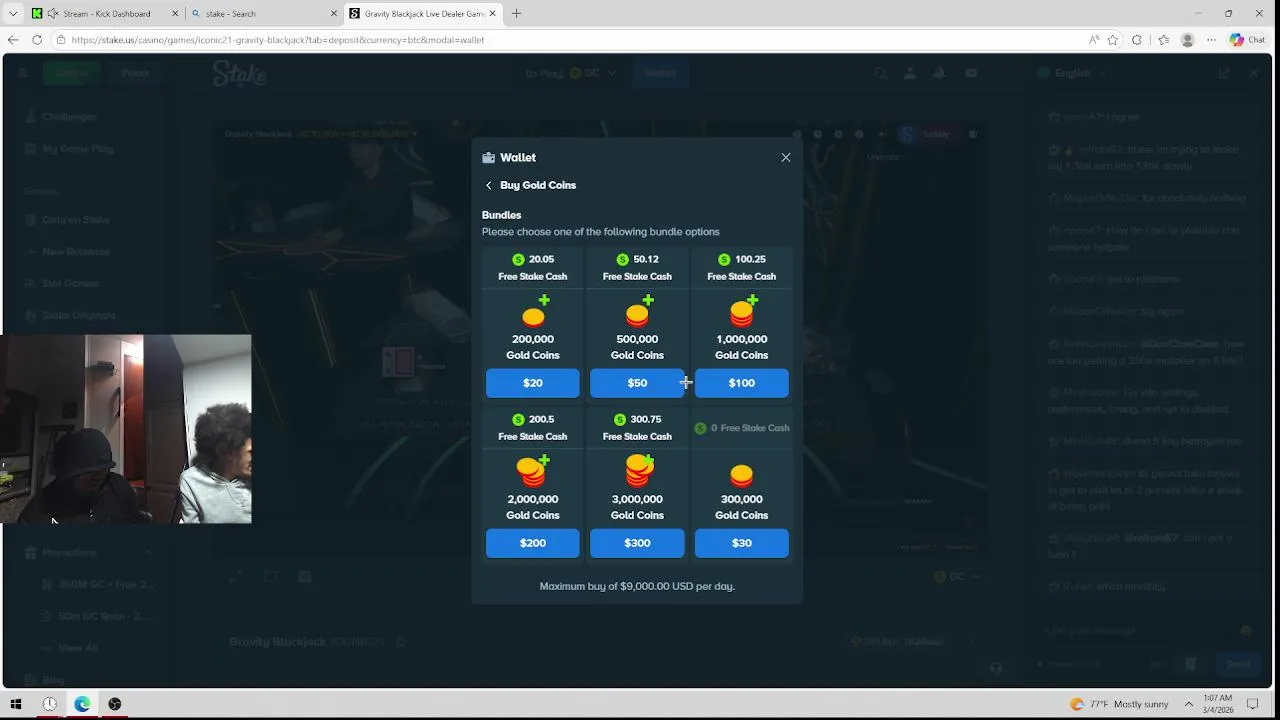Show hidden system tray icons

[x=1189, y=704]
